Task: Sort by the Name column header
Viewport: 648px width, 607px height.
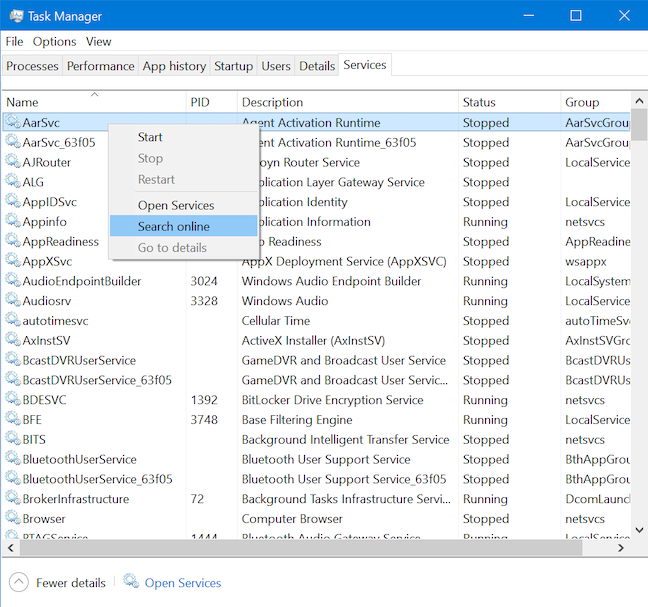Action: [94, 102]
